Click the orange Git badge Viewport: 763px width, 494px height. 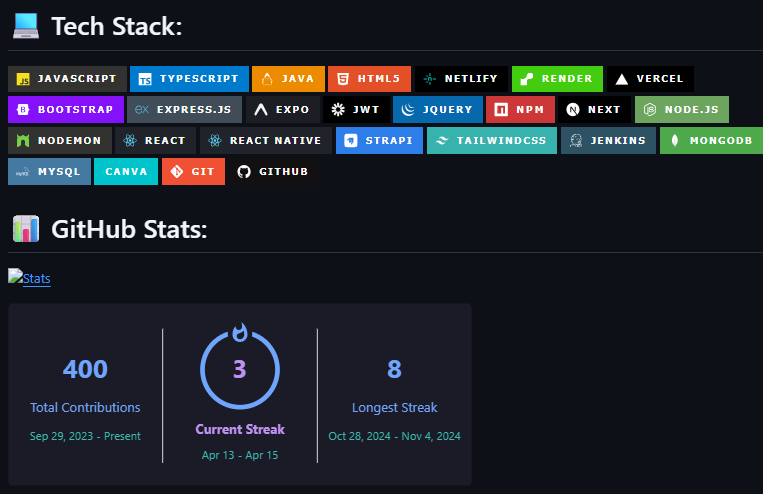(193, 171)
